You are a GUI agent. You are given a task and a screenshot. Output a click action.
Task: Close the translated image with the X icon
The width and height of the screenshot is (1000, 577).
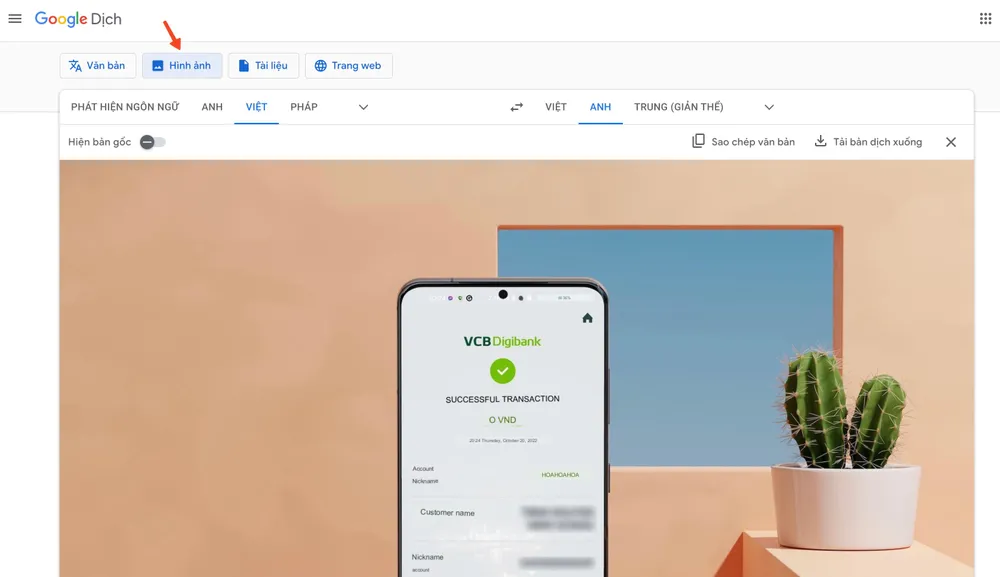click(950, 141)
